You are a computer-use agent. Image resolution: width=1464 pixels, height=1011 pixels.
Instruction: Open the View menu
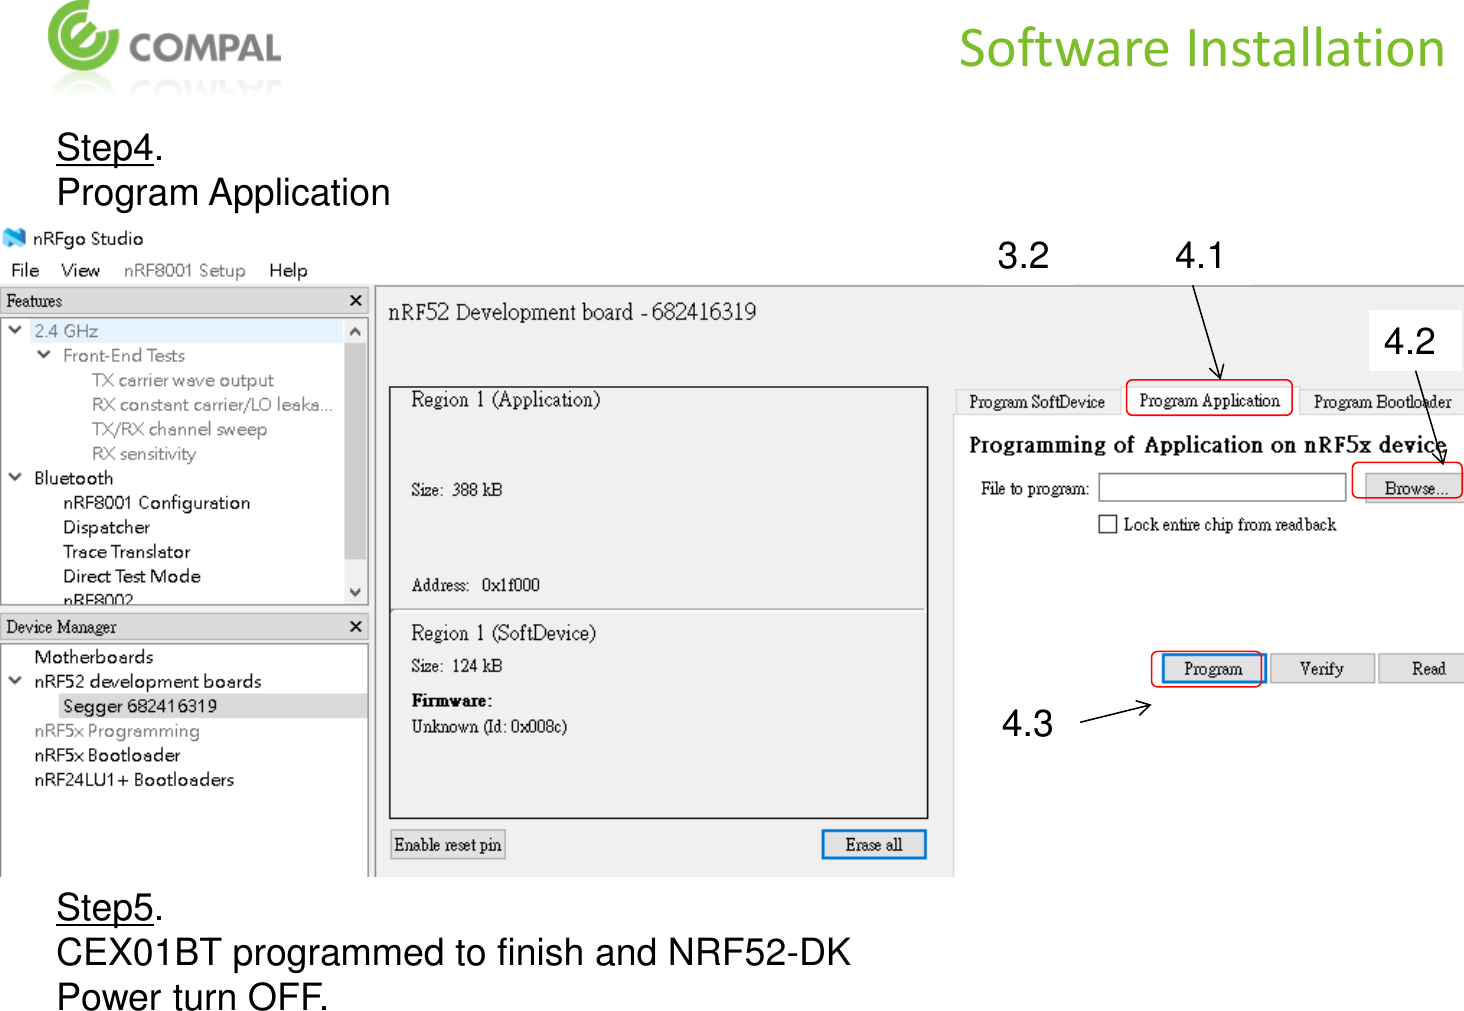point(80,270)
